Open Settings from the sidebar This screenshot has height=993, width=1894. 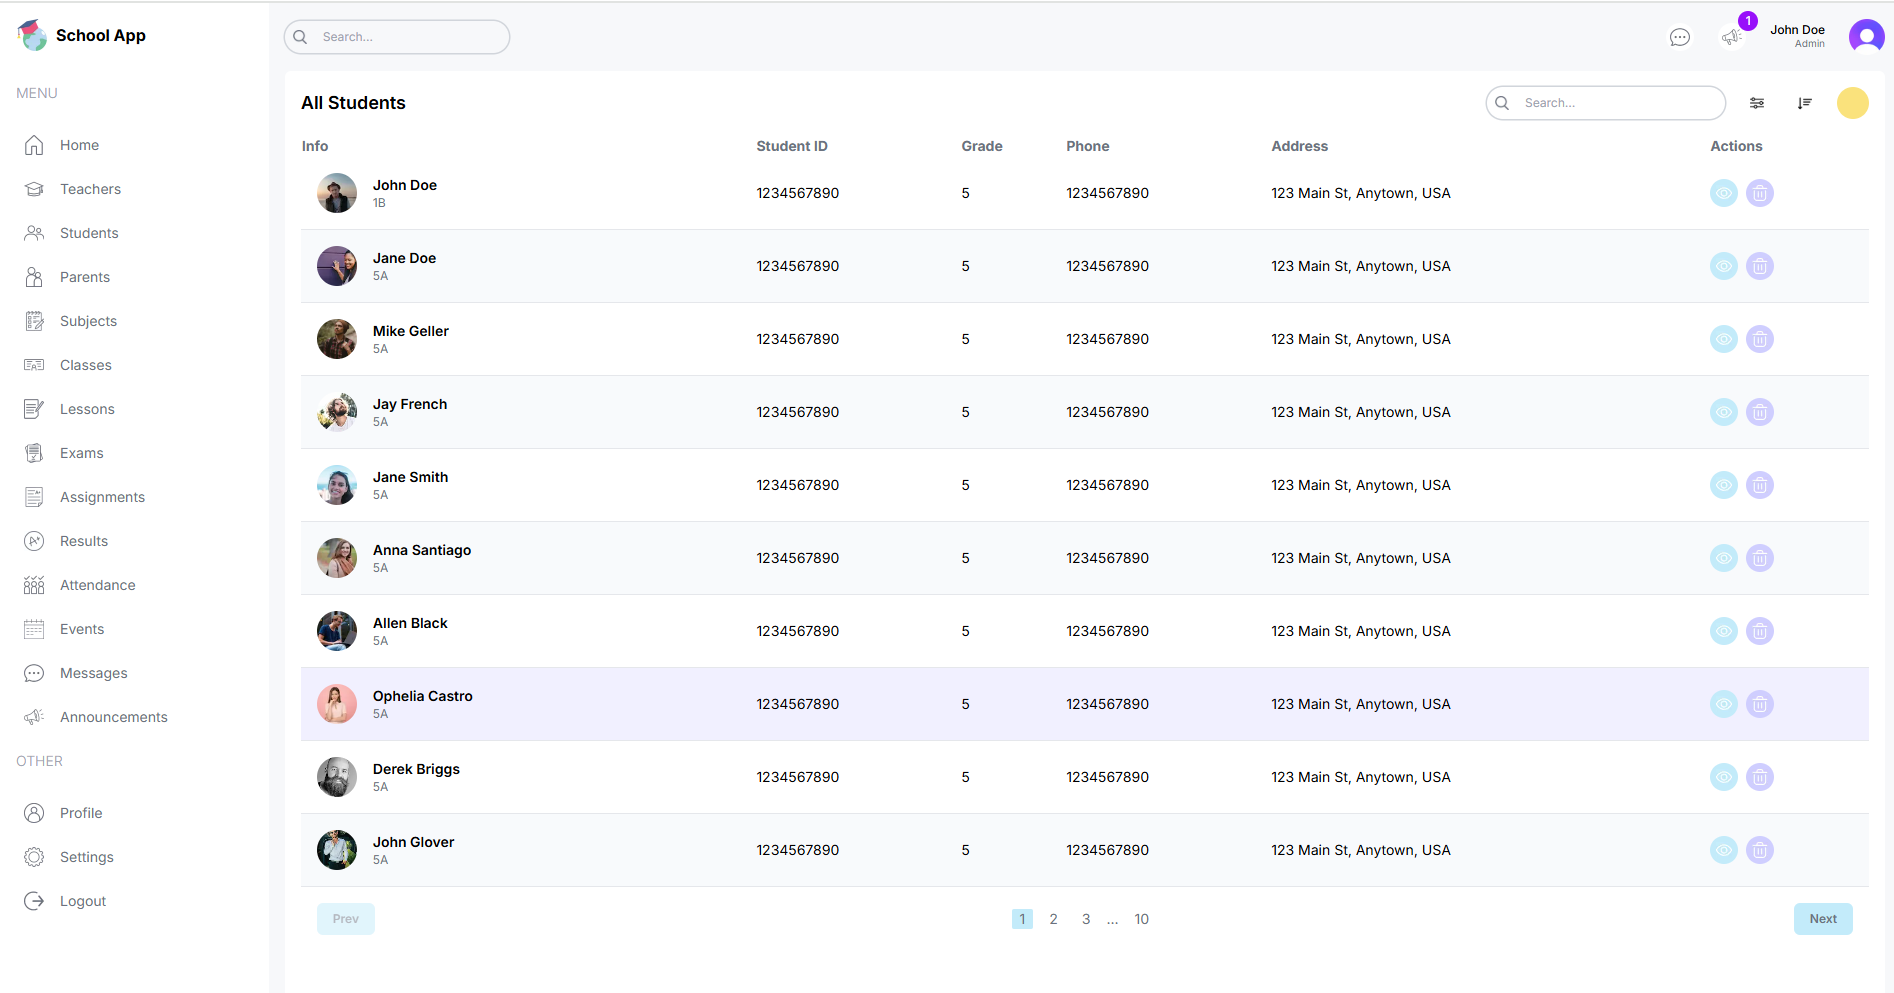point(86,857)
